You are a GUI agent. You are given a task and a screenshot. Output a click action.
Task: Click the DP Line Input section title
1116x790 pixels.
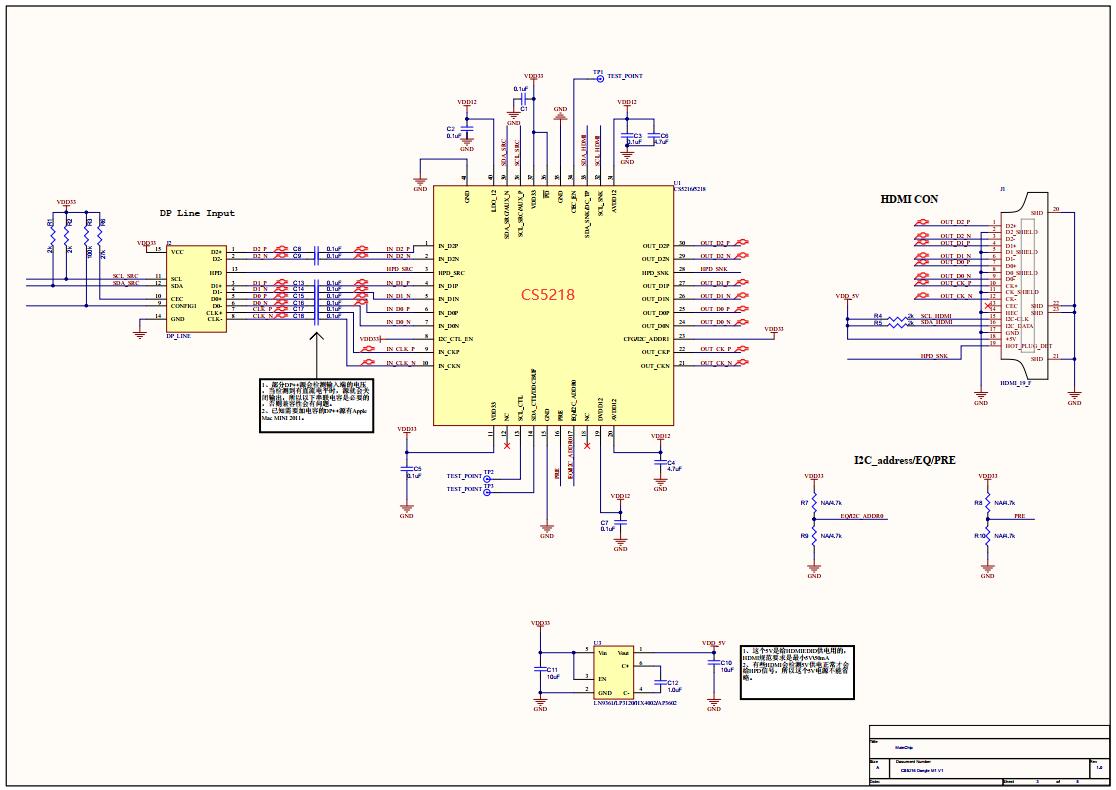point(196,213)
